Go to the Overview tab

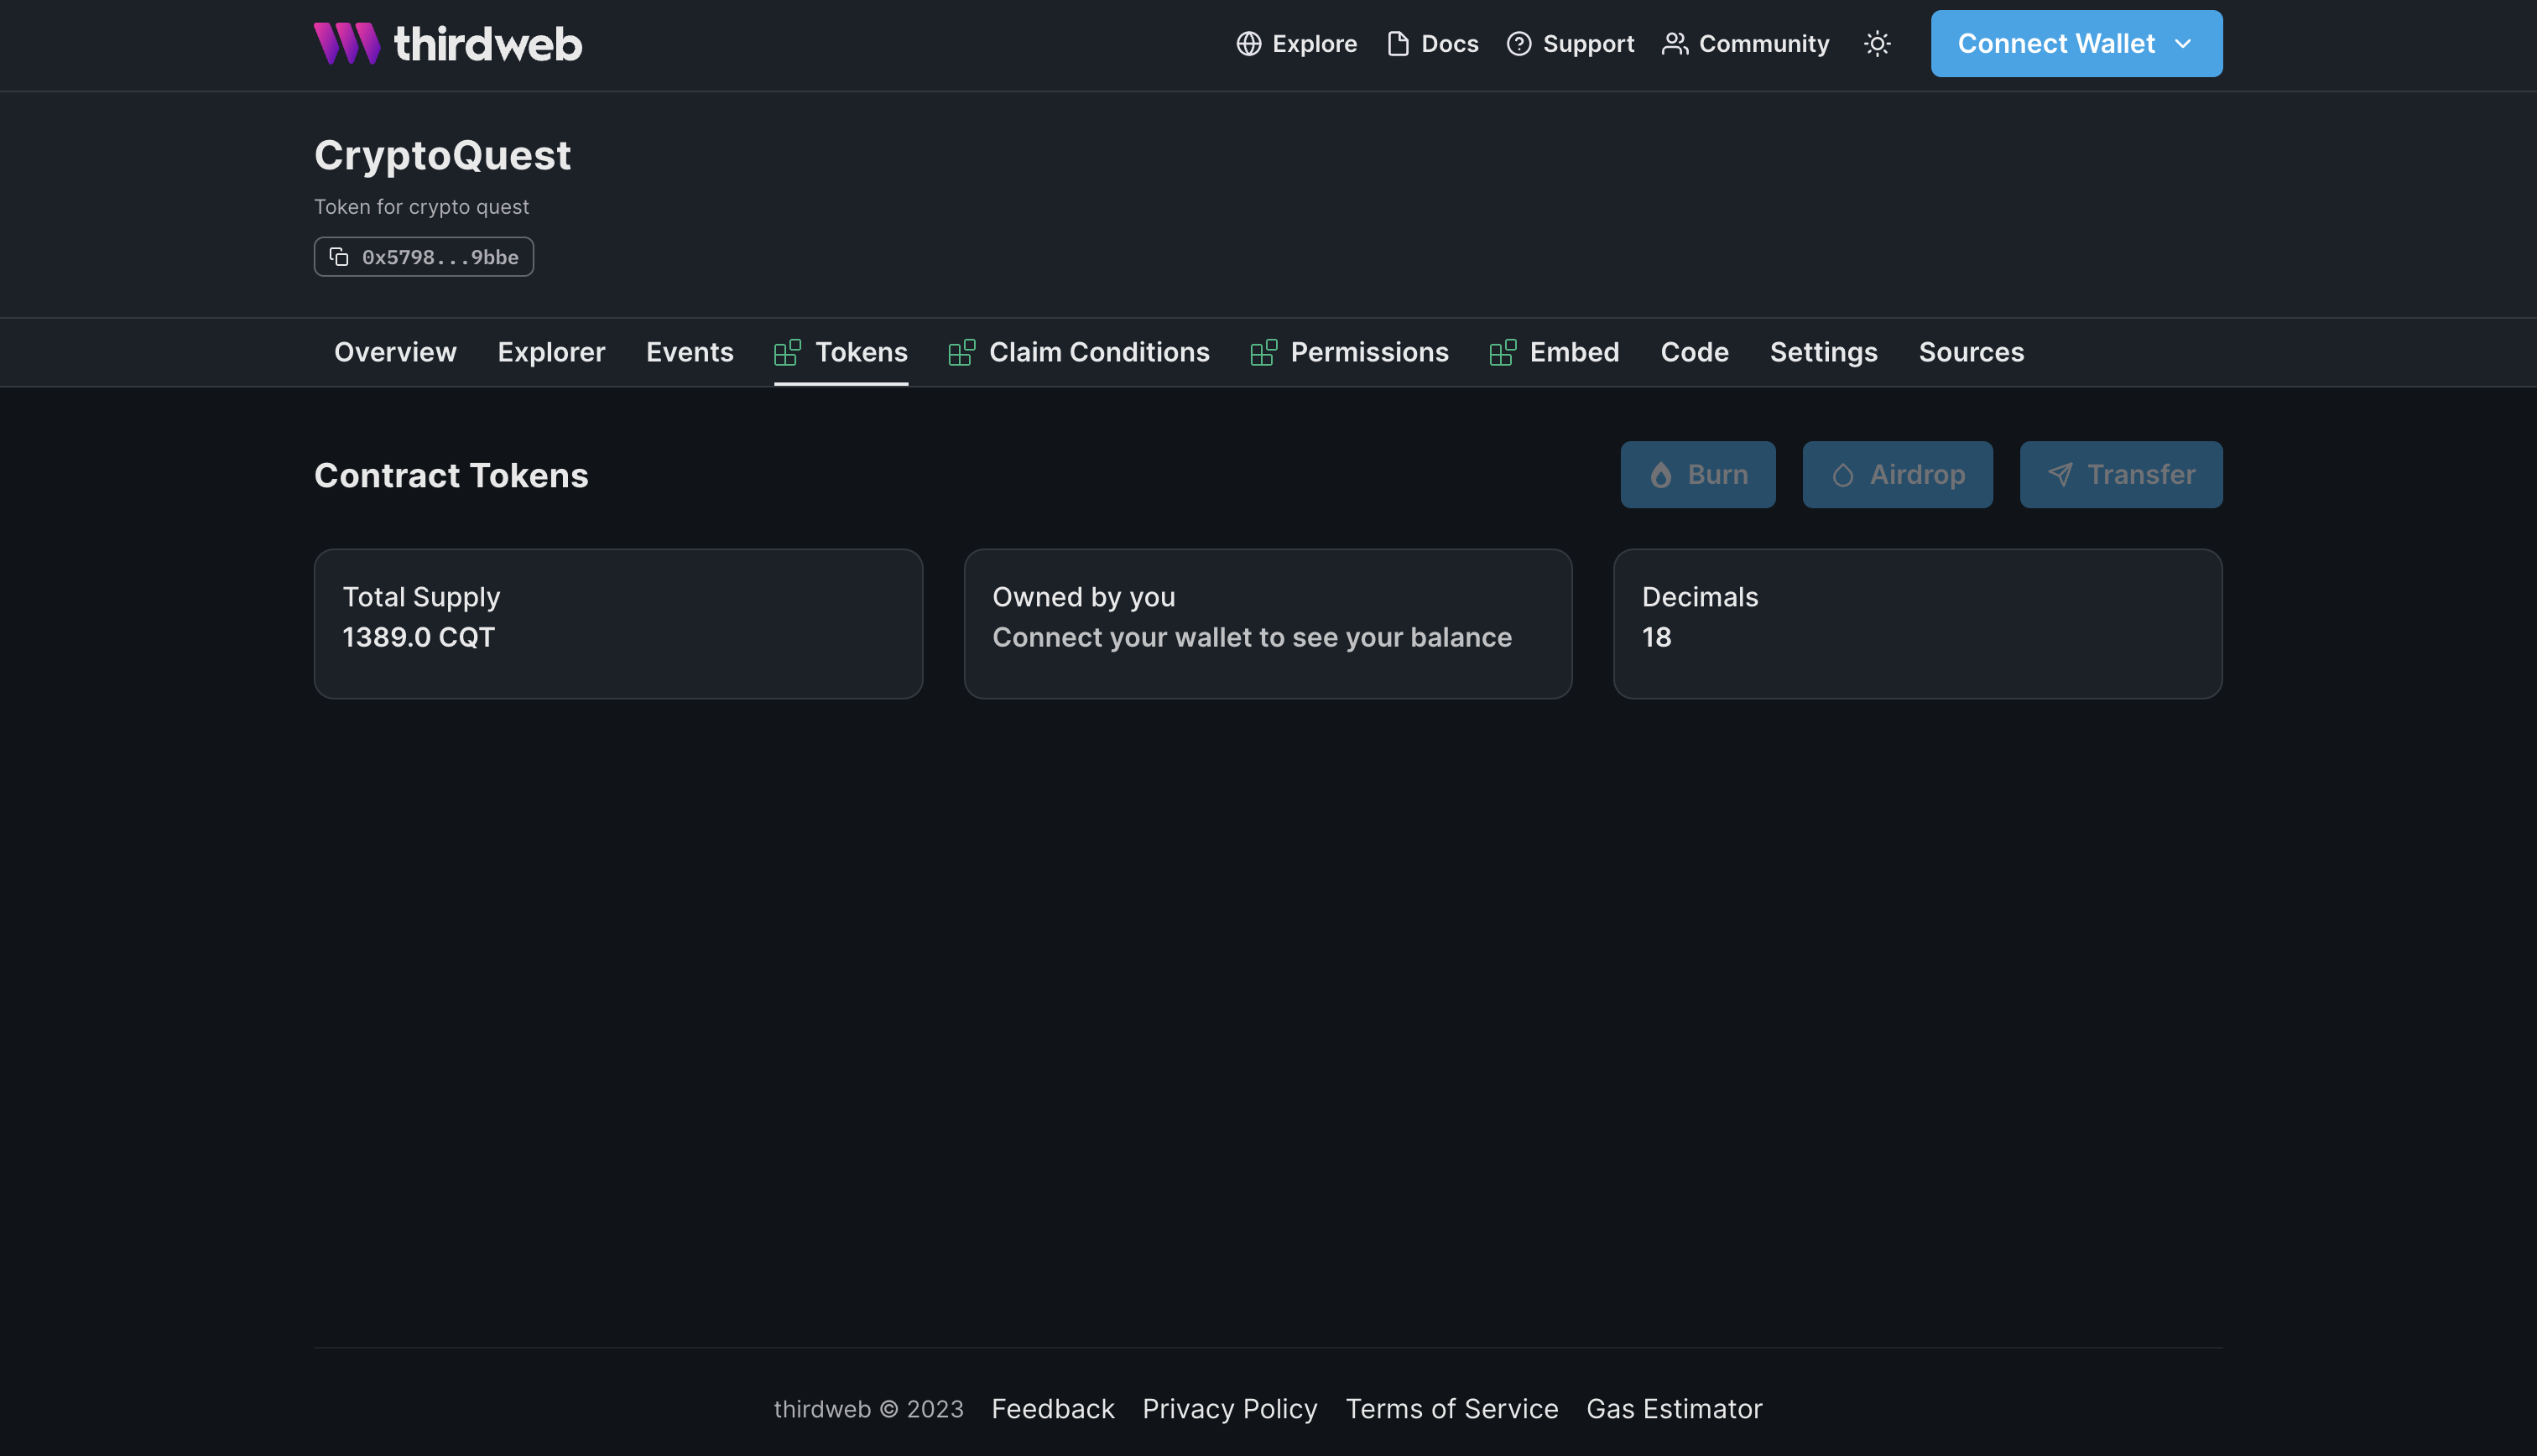(x=395, y=352)
